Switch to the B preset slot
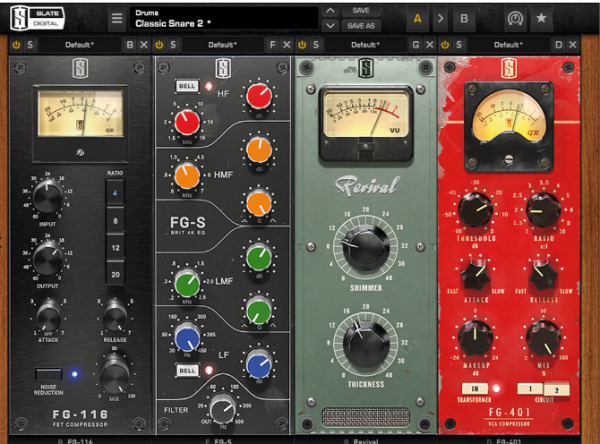Viewport: 600px width, 444px height. pos(463,18)
